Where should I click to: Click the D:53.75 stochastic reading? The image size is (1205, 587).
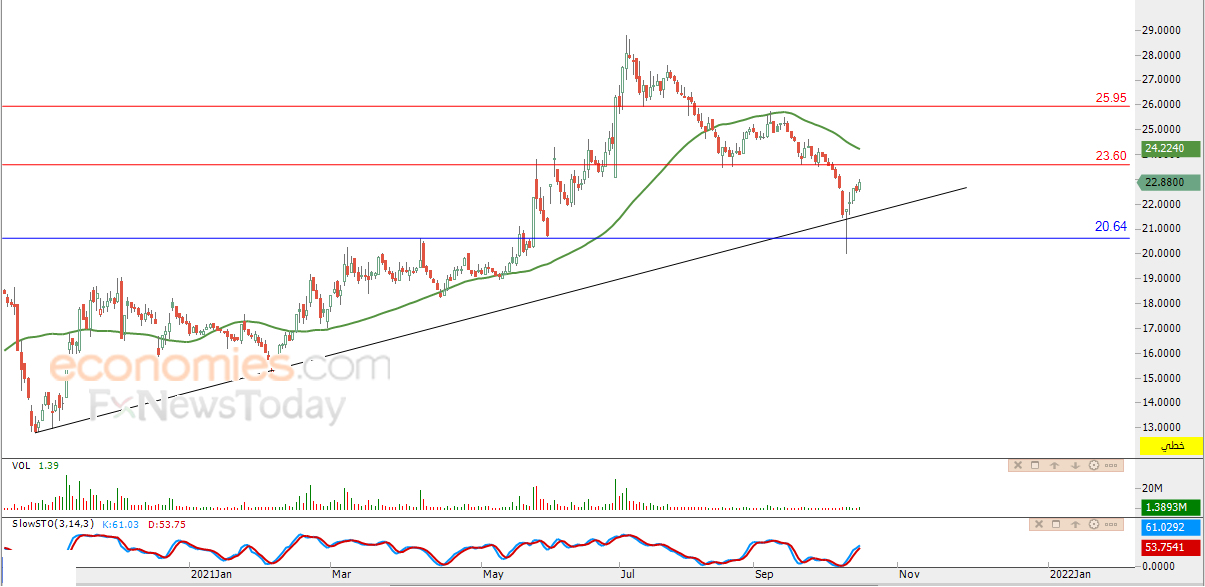[167, 523]
